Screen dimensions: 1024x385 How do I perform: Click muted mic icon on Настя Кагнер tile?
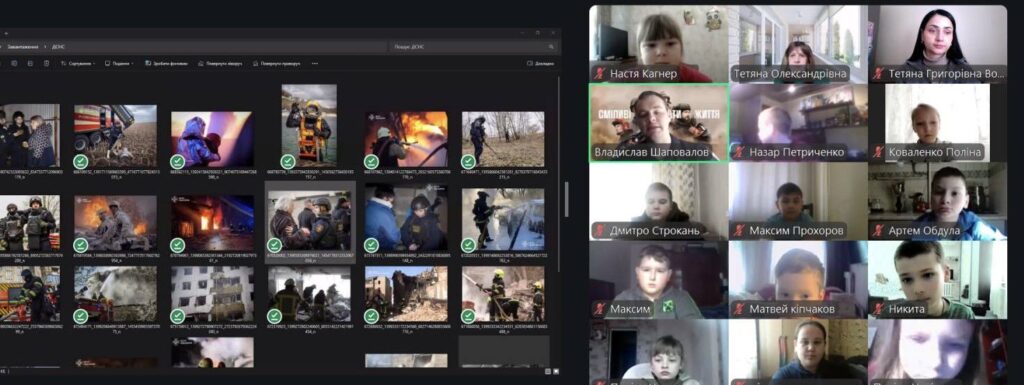[x=599, y=74]
